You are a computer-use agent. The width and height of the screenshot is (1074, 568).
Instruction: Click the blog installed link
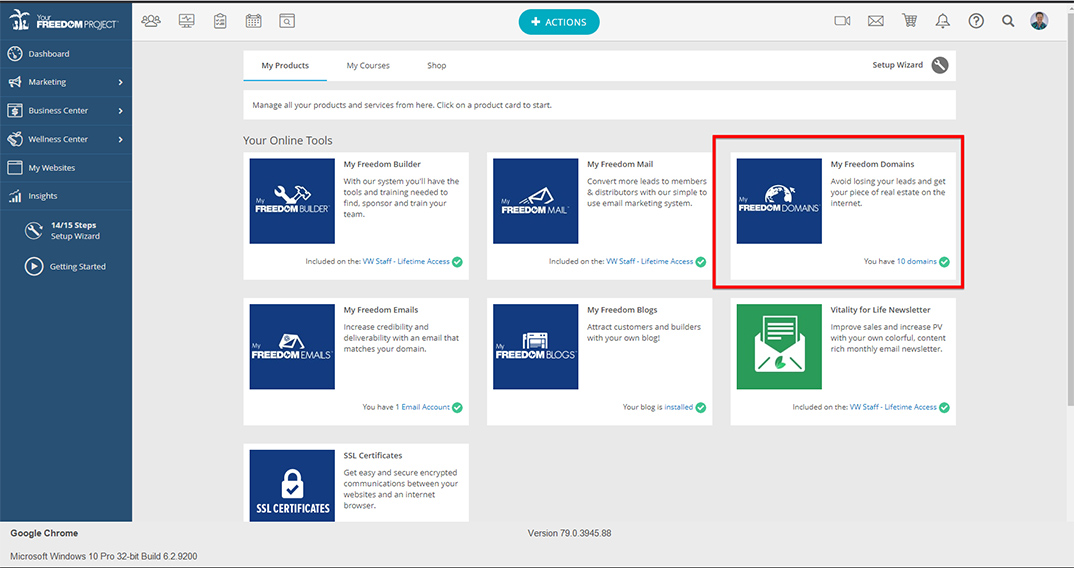point(679,407)
